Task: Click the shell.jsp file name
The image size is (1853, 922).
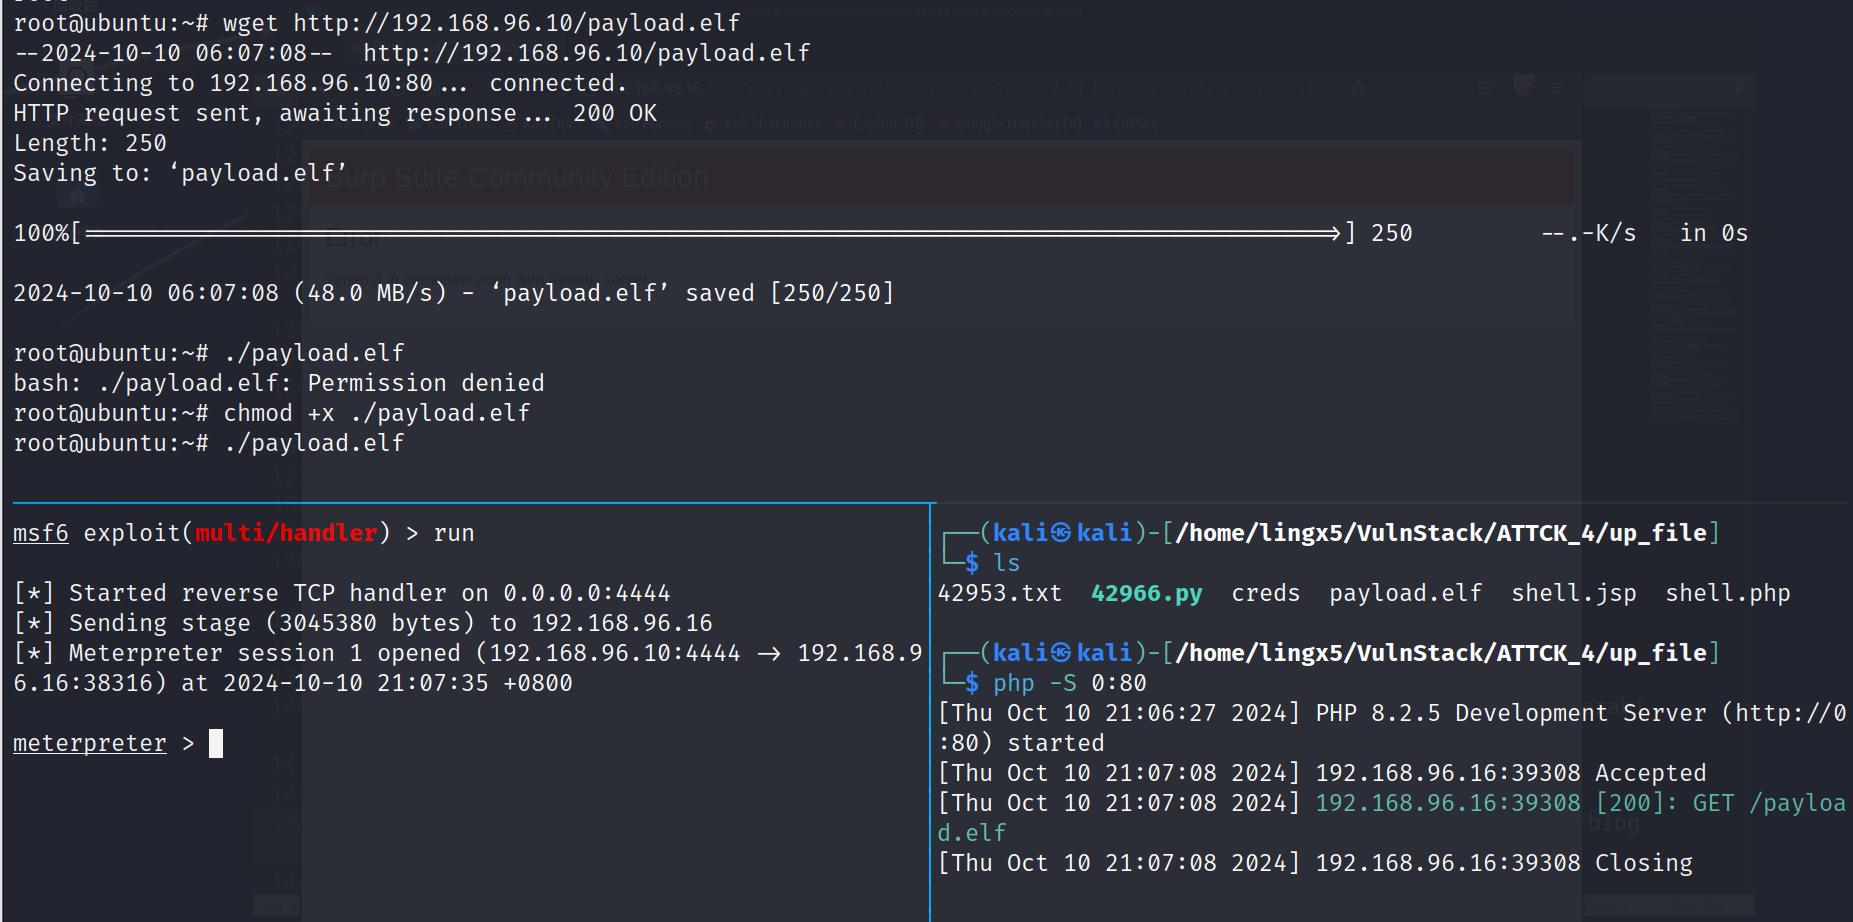Action: pyautogui.click(x=1574, y=593)
